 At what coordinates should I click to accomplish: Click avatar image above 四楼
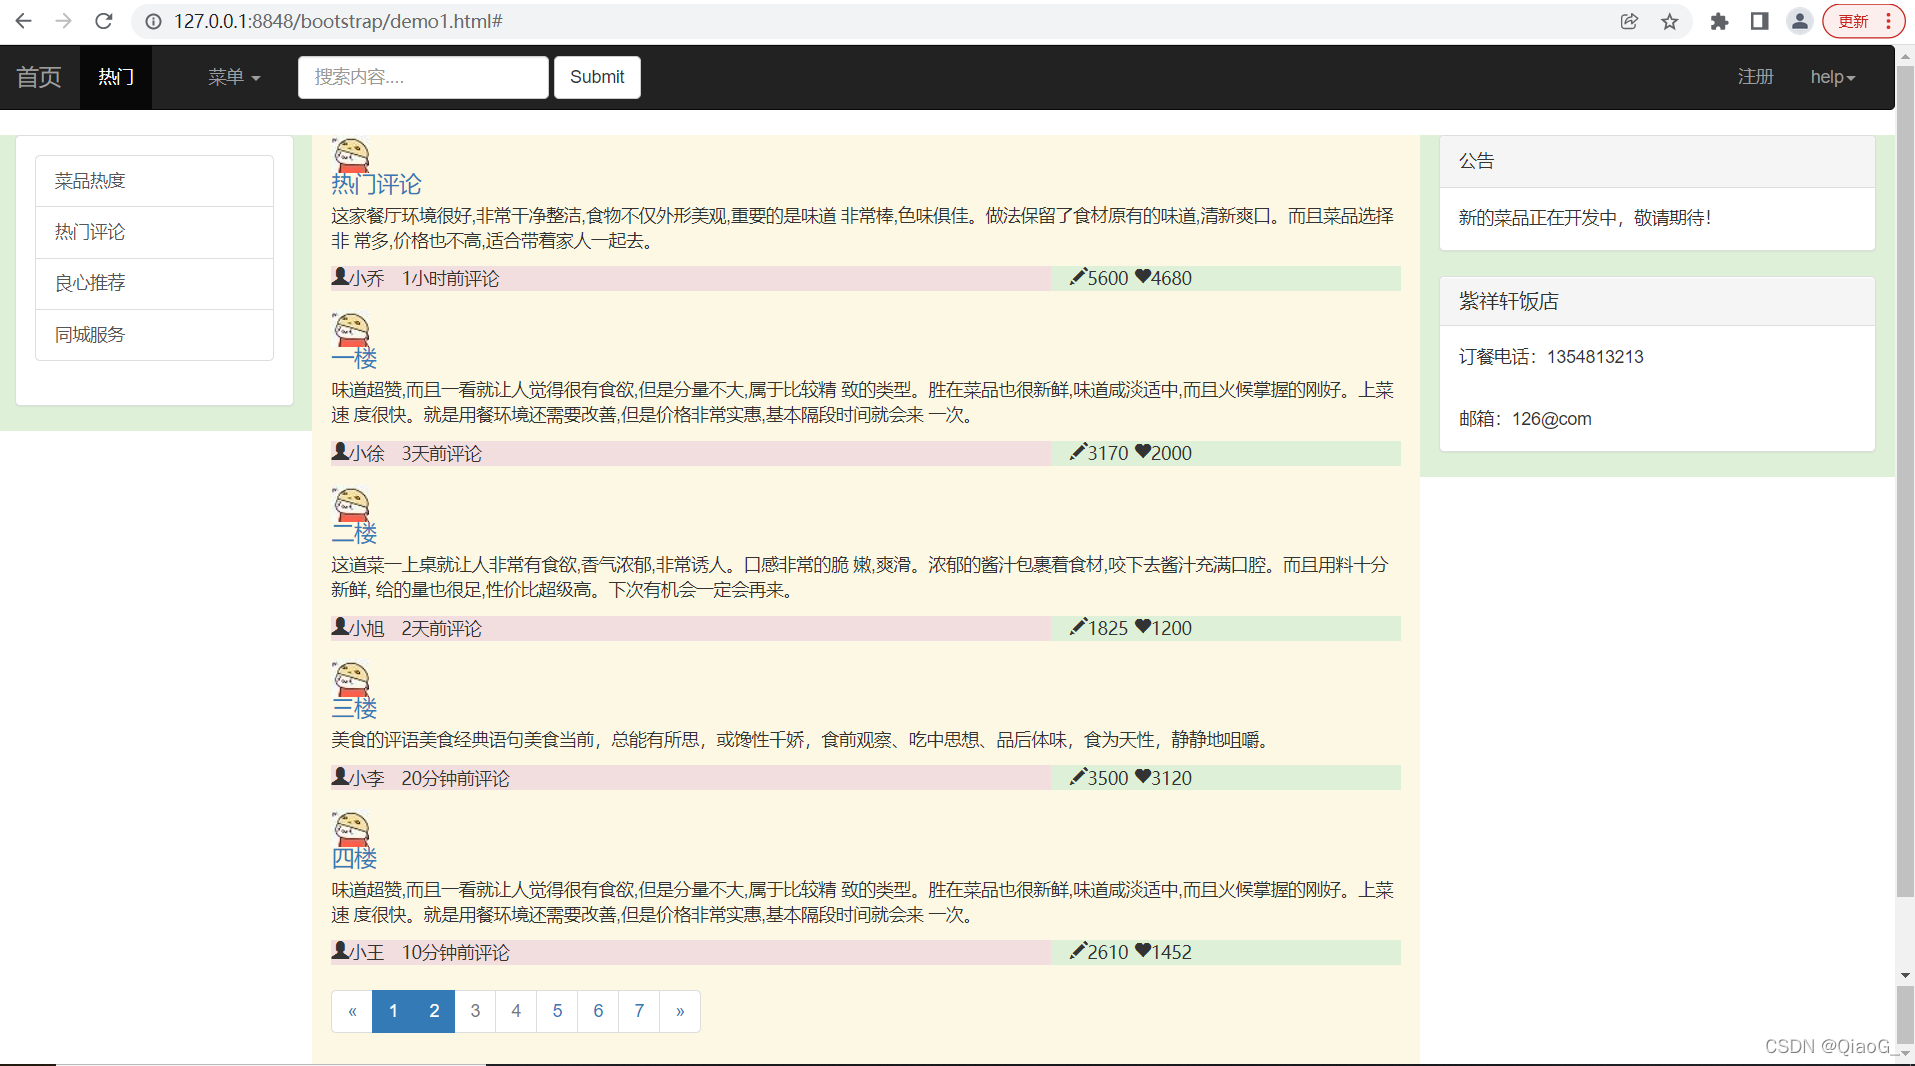coord(351,829)
